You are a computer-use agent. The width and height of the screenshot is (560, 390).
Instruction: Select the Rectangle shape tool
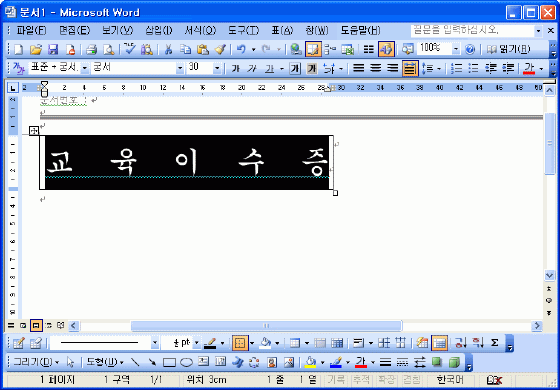click(169, 363)
